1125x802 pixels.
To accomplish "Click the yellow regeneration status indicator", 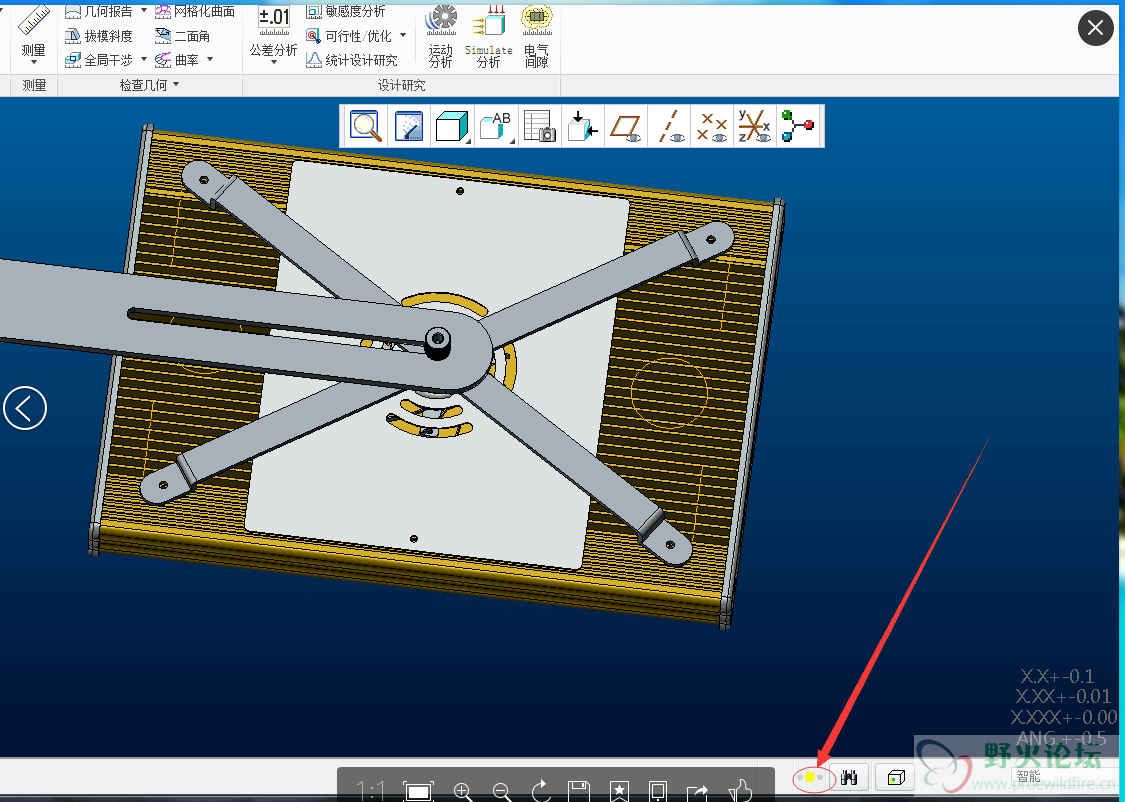I will pyautogui.click(x=810, y=778).
